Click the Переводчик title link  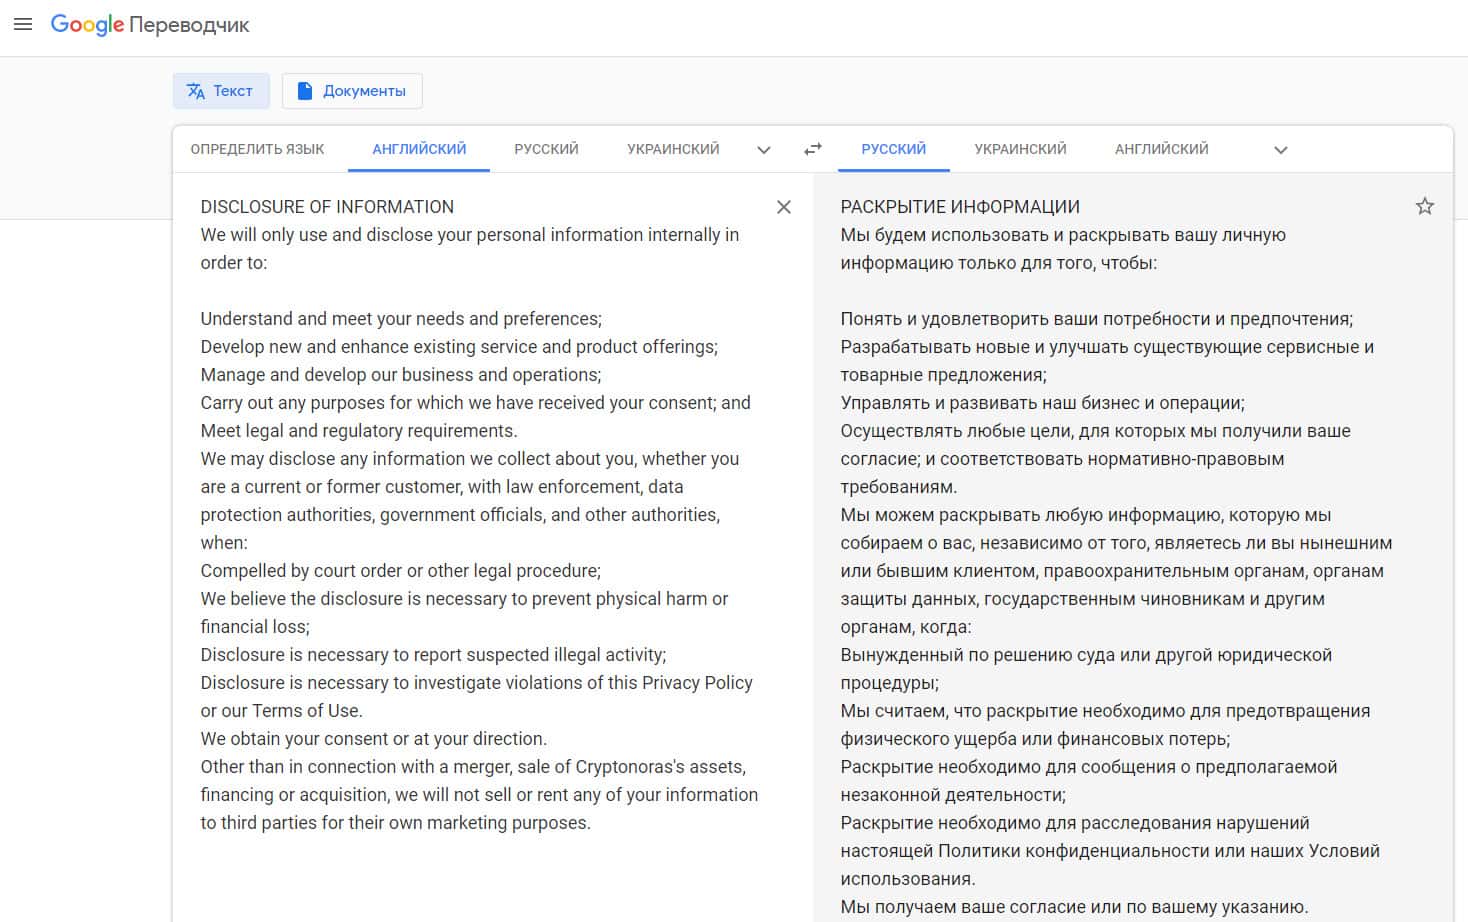tap(189, 25)
